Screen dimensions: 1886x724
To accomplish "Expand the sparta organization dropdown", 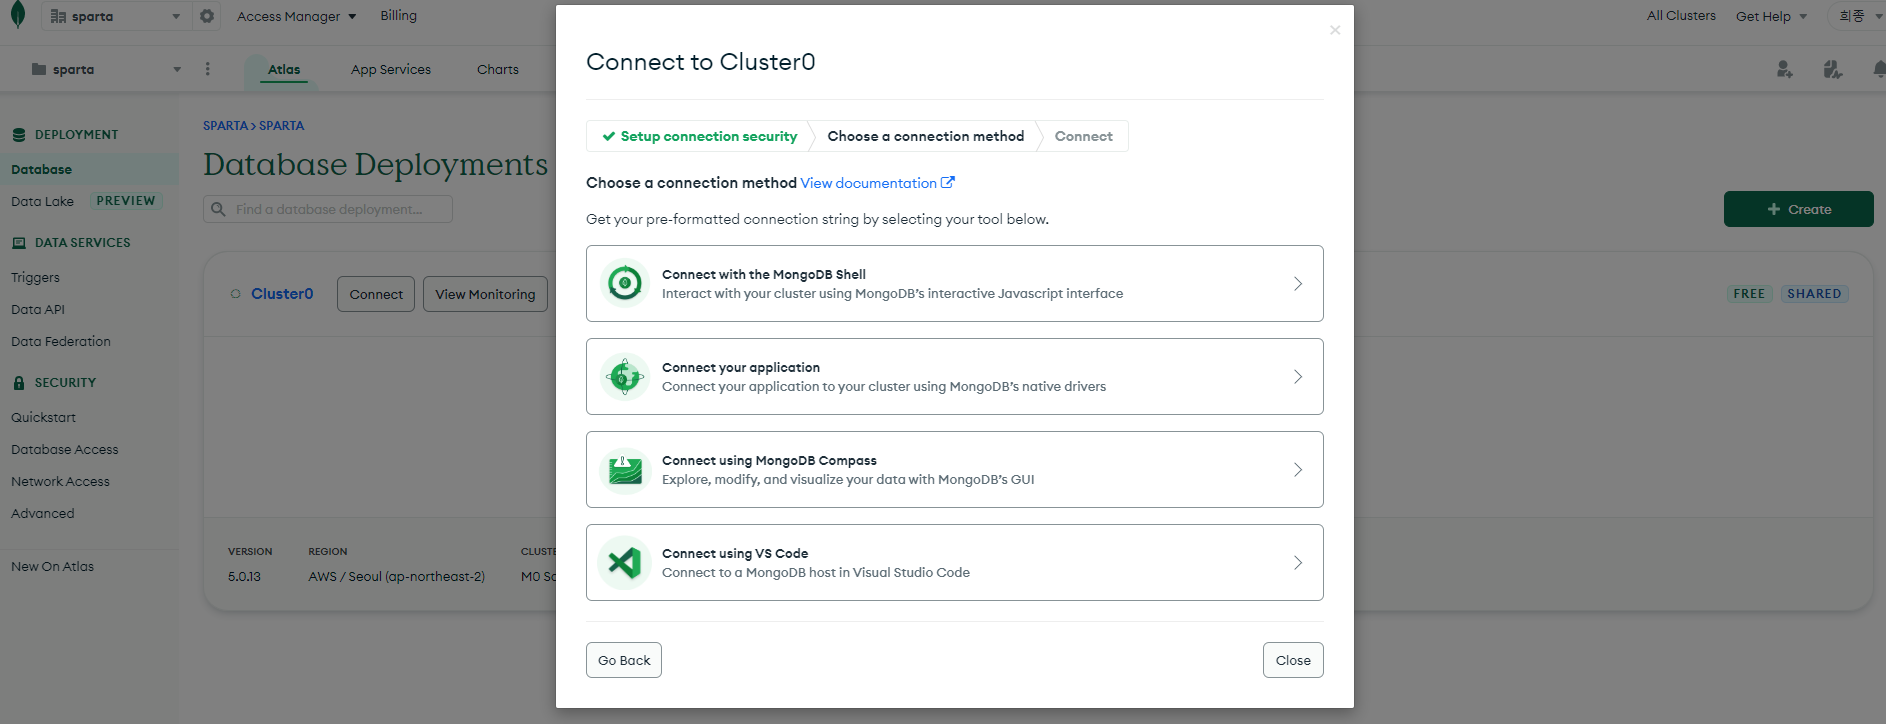I will pos(116,16).
